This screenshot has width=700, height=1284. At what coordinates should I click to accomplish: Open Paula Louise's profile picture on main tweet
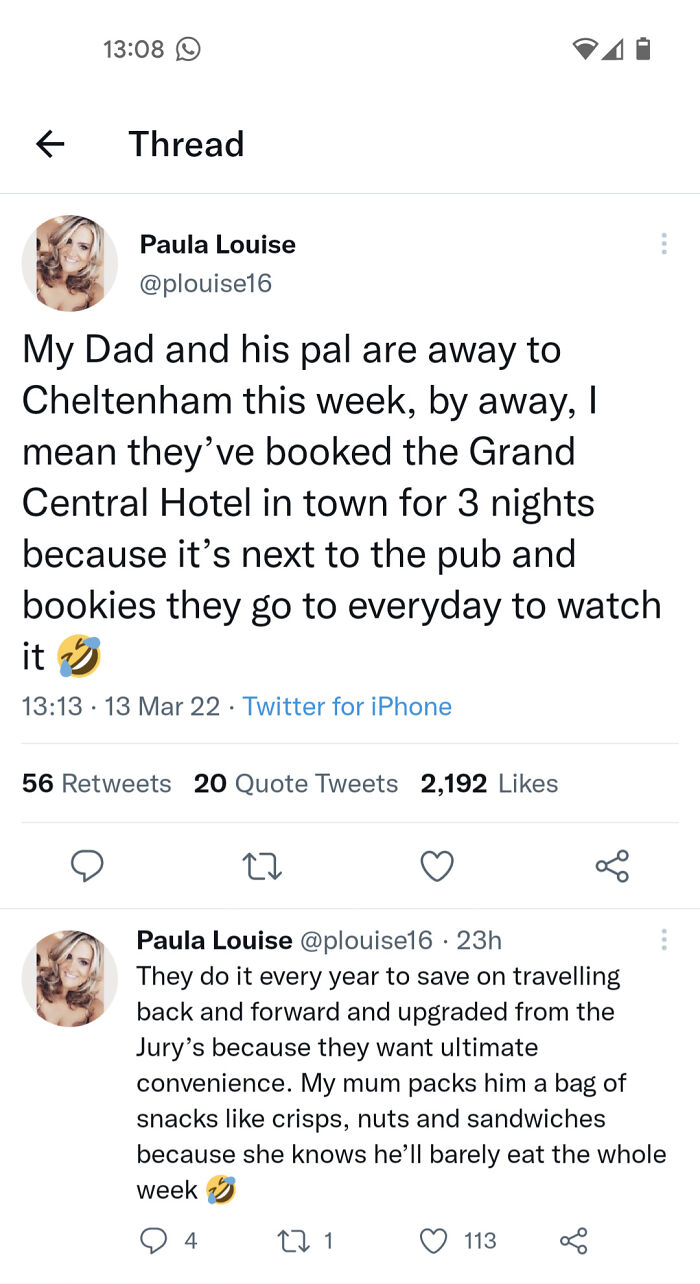pos(69,263)
